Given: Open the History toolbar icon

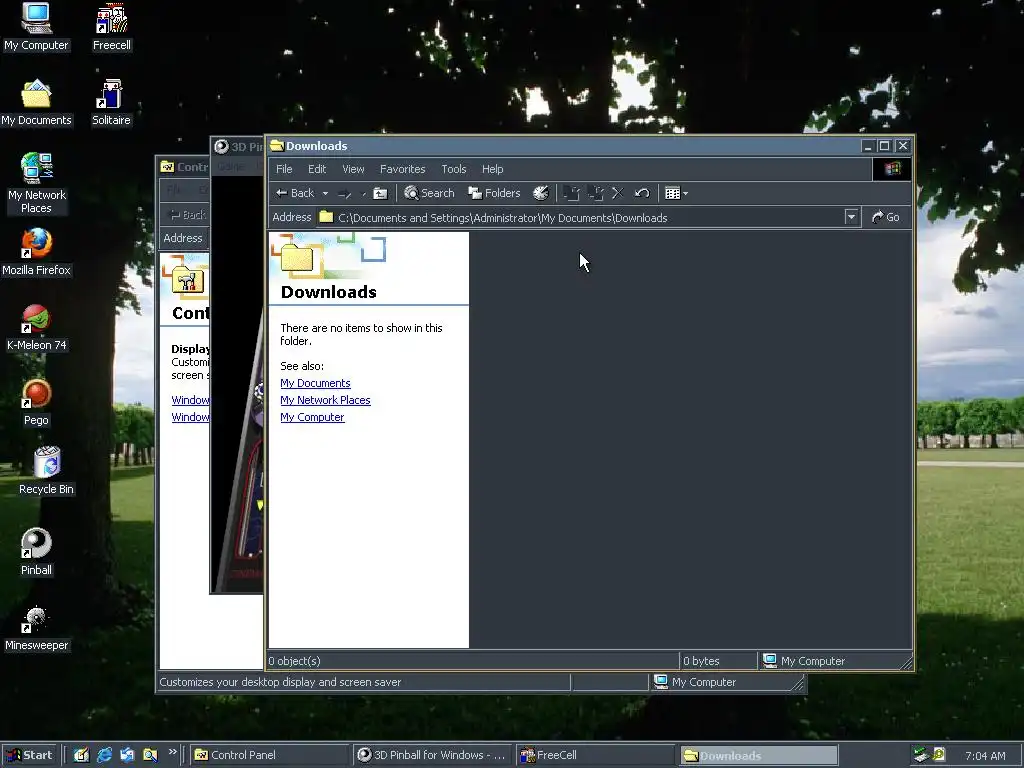Looking at the screenshot, I should click(541, 193).
